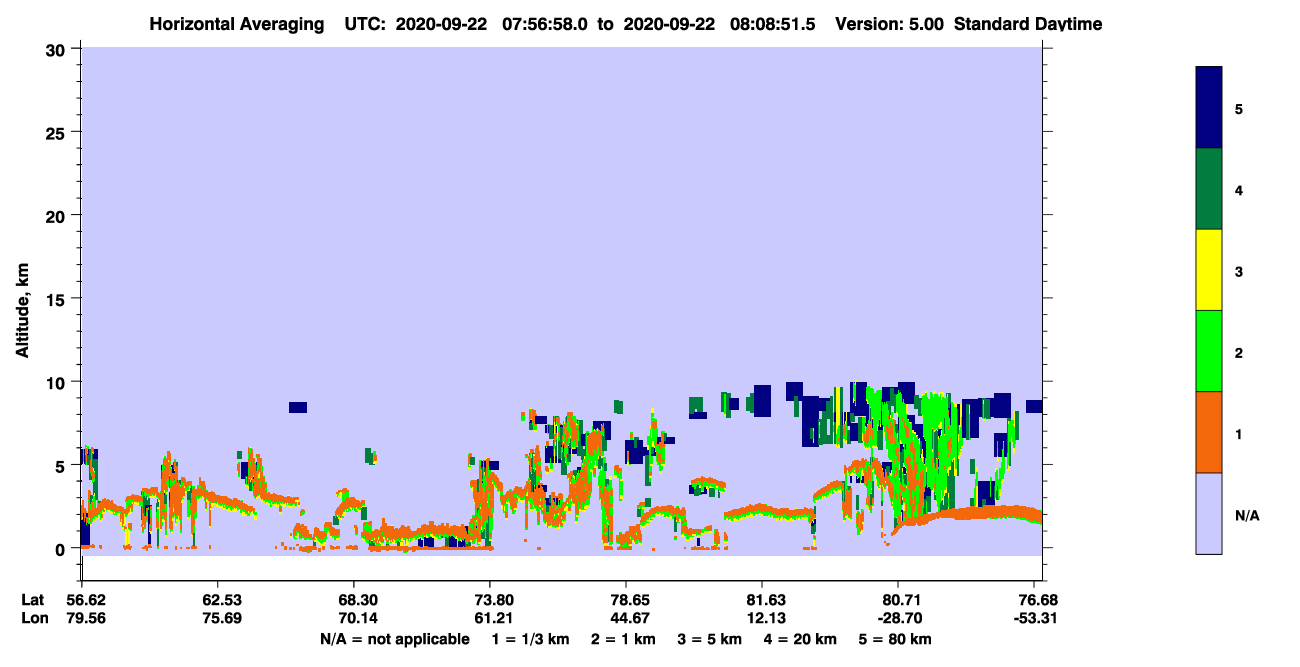Click the yellow colorbar segment labeled 3
The image size is (1300, 667).
1209,270
